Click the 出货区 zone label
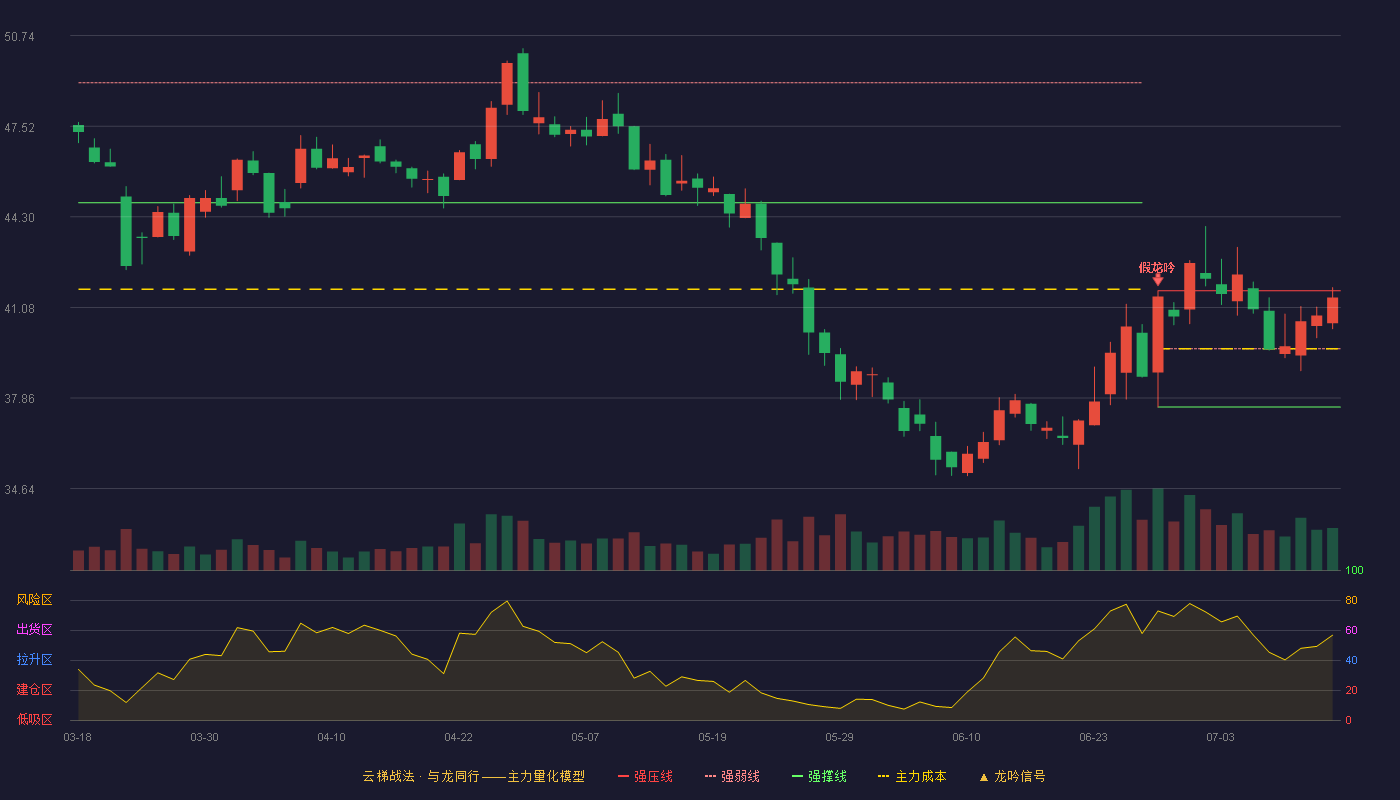The width and height of the screenshot is (1400, 800). point(34,630)
